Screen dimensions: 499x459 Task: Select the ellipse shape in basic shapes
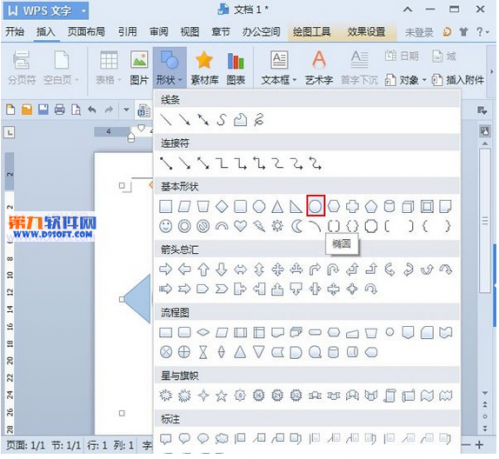[x=315, y=206]
